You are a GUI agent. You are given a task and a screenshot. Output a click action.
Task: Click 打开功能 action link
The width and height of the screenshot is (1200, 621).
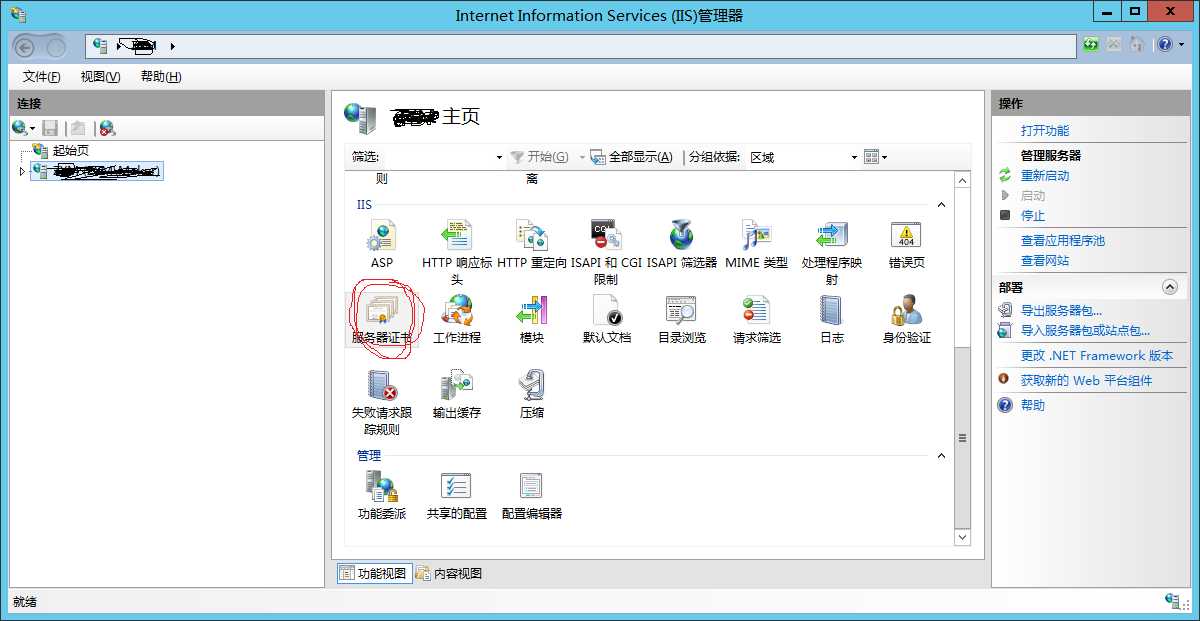pos(1045,131)
